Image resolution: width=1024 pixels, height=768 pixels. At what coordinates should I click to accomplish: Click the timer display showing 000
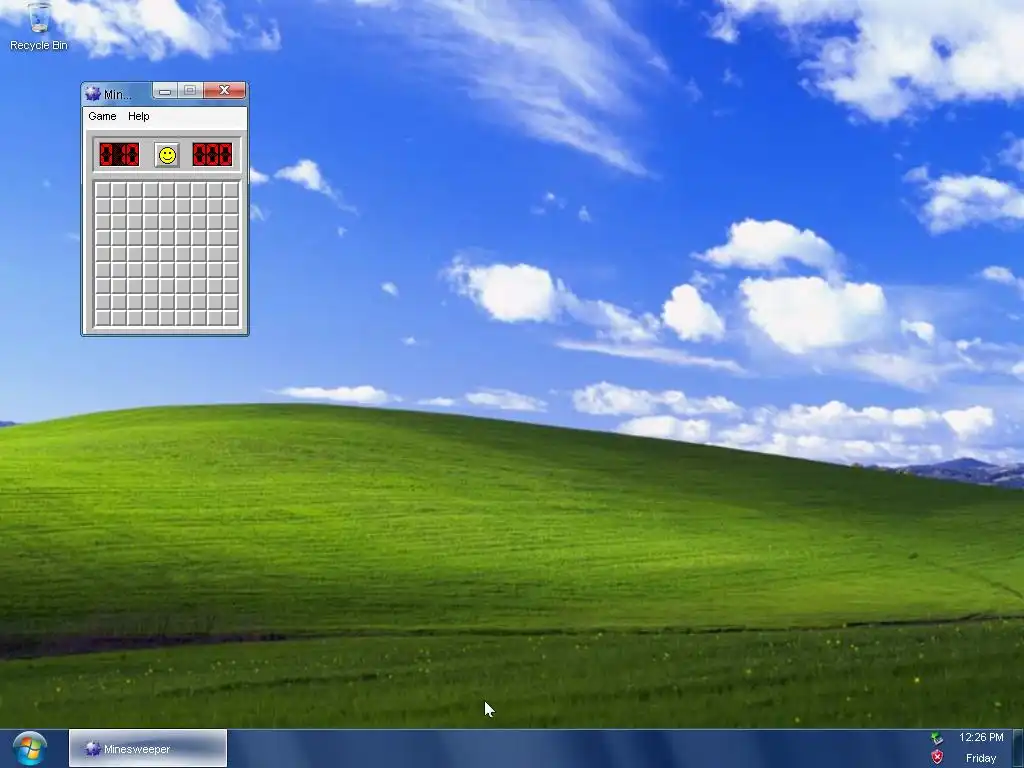pyautogui.click(x=212, y=155)
